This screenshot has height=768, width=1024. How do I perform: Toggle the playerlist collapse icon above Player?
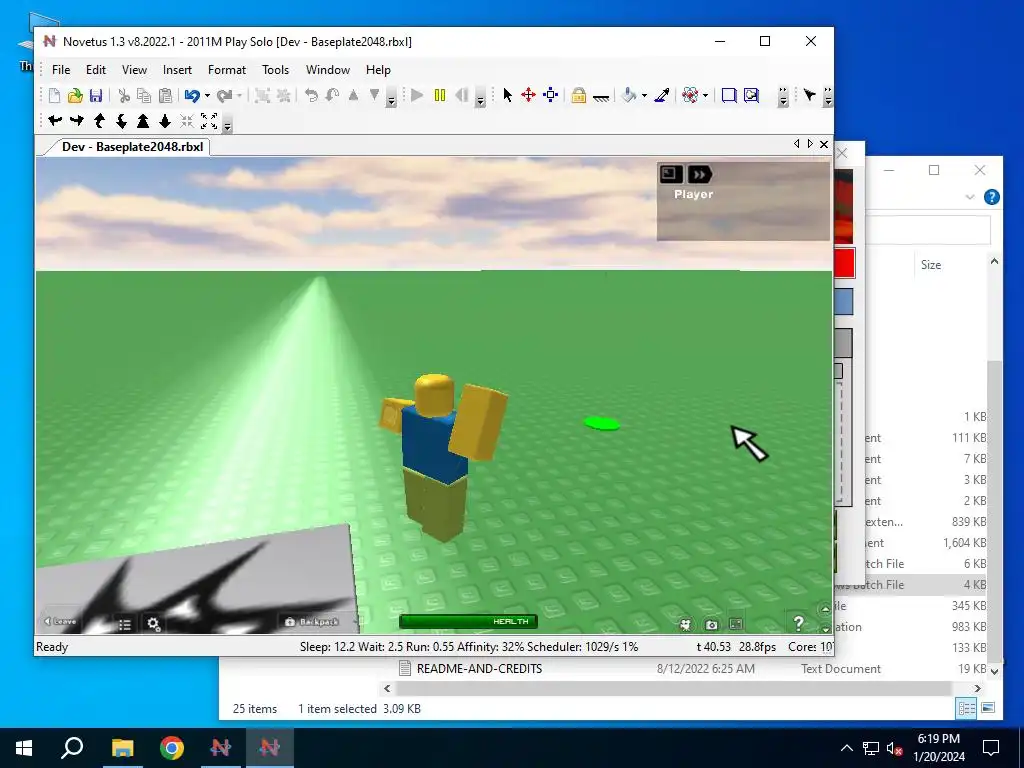pos(671,174)
